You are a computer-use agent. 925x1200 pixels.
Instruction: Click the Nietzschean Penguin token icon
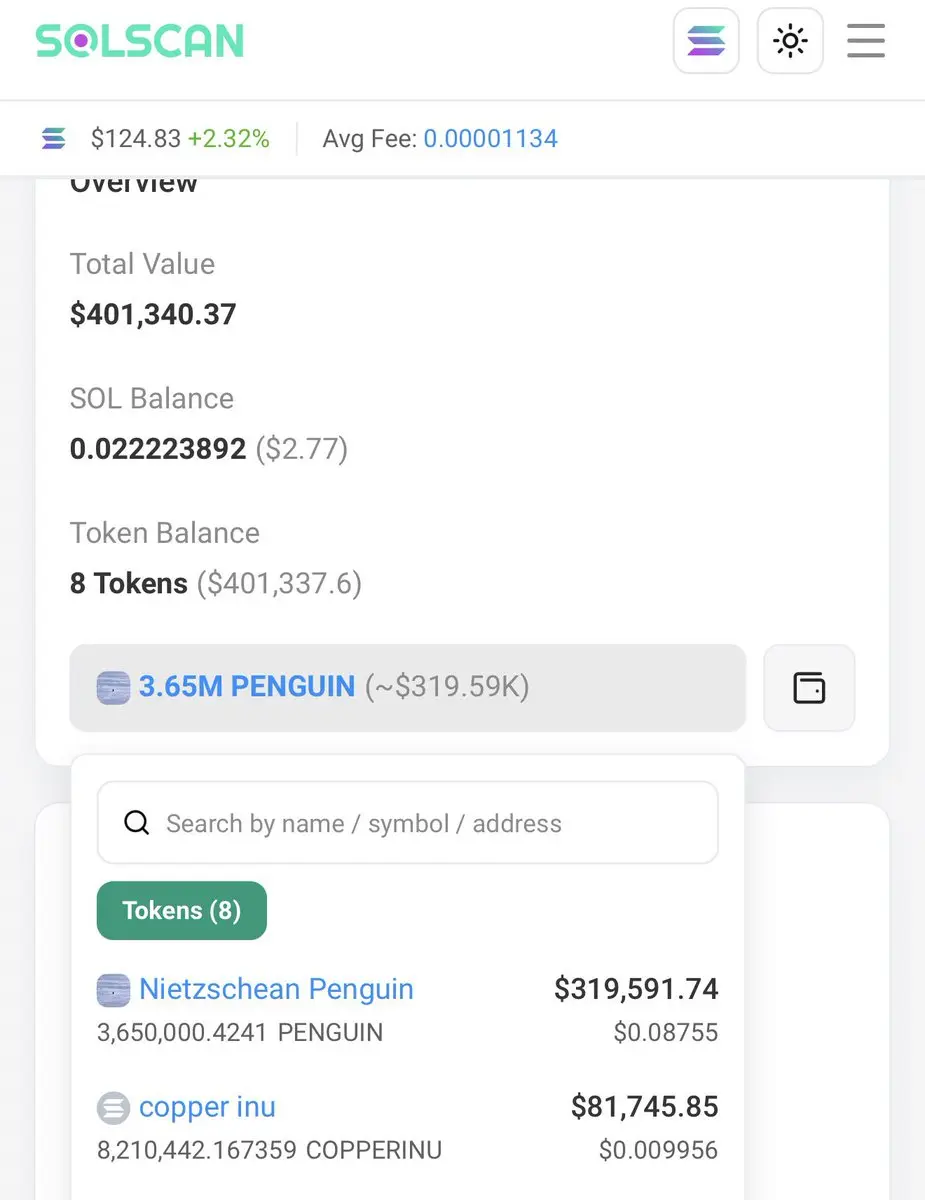tap(113, 990)
